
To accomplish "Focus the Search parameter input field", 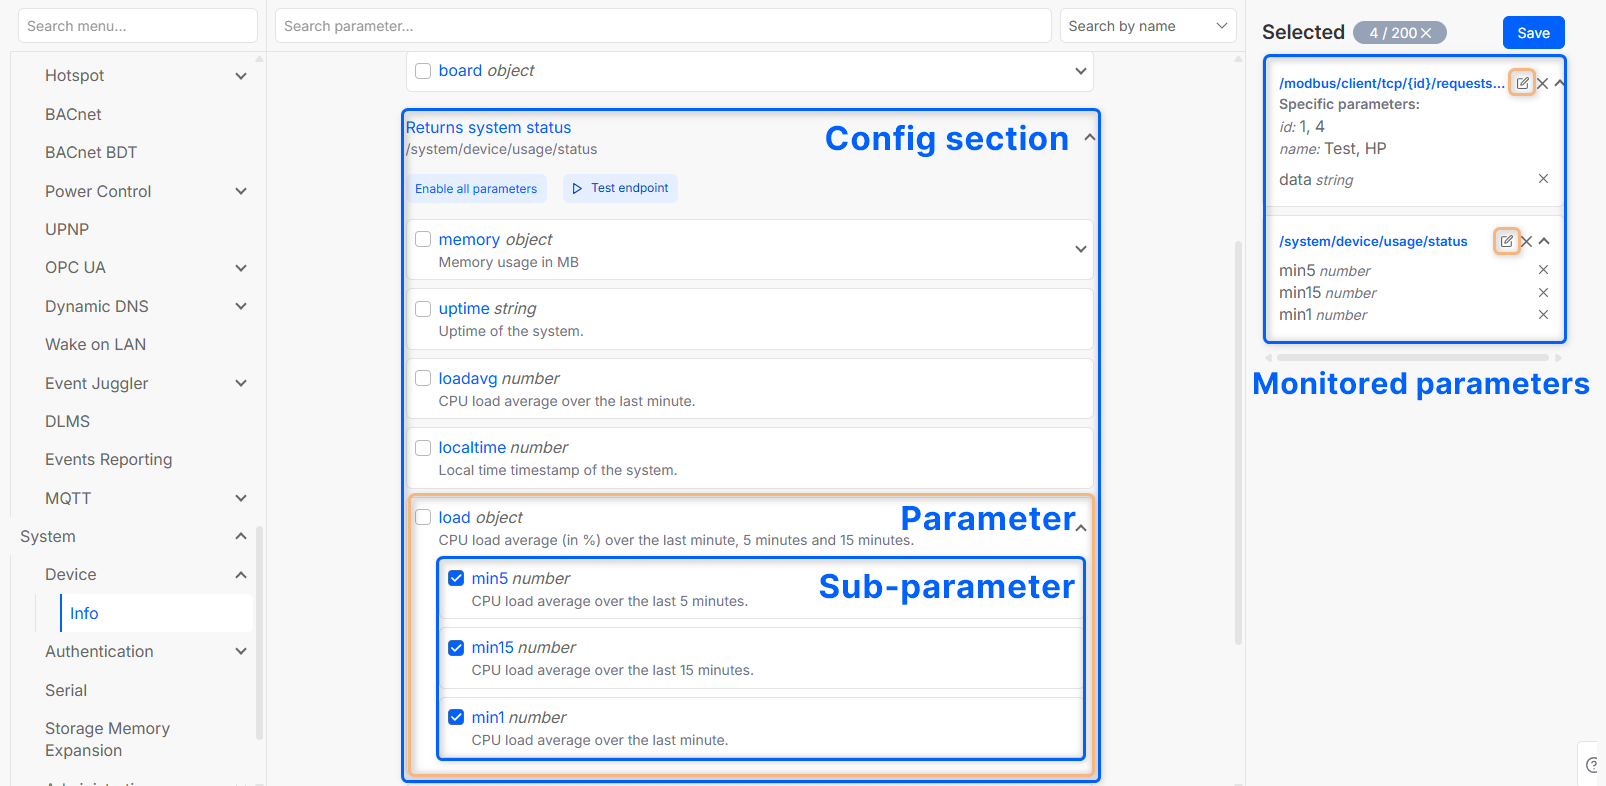I will 662,26.
